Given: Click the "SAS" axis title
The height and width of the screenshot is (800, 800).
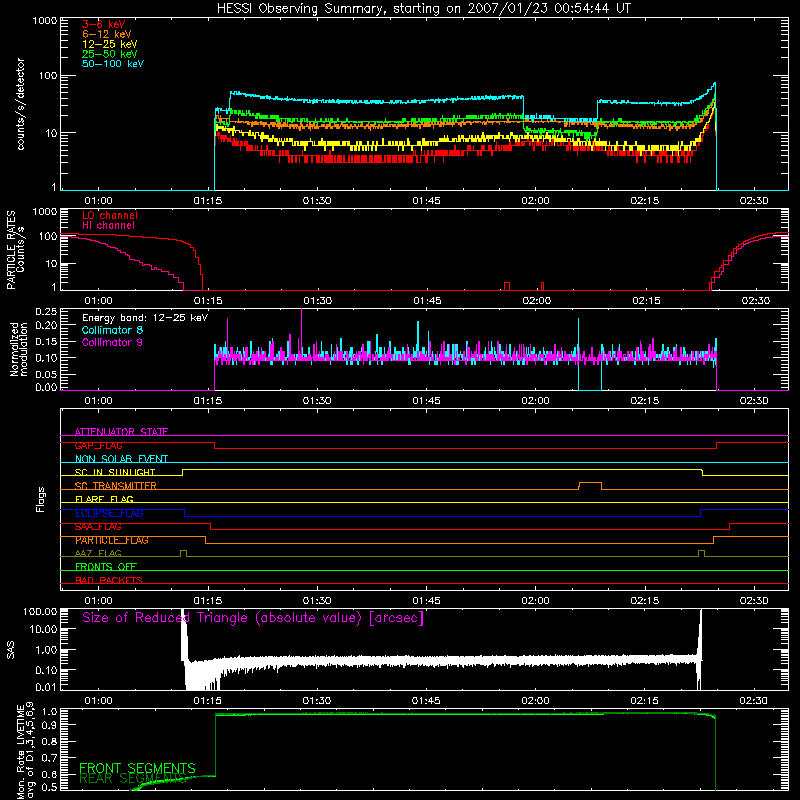Looking at the screenshot, I should pos(11,650).
